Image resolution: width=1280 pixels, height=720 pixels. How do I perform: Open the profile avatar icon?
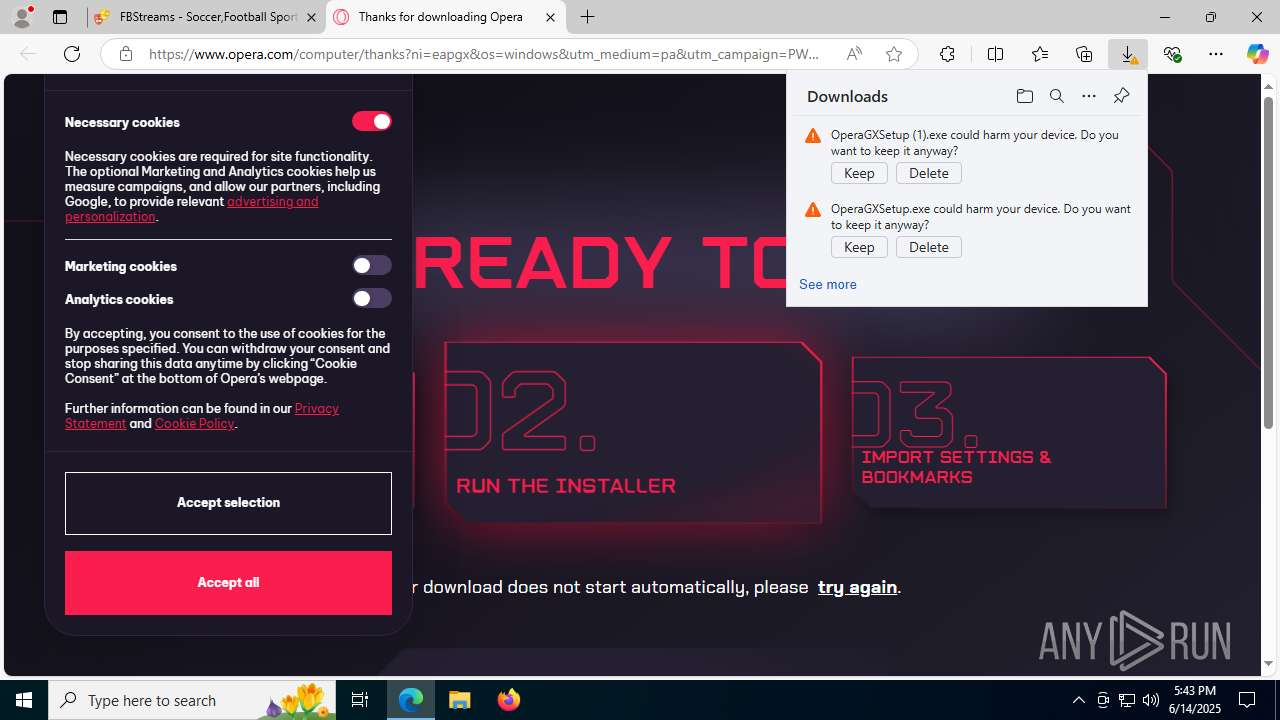(x=22, y=17)
